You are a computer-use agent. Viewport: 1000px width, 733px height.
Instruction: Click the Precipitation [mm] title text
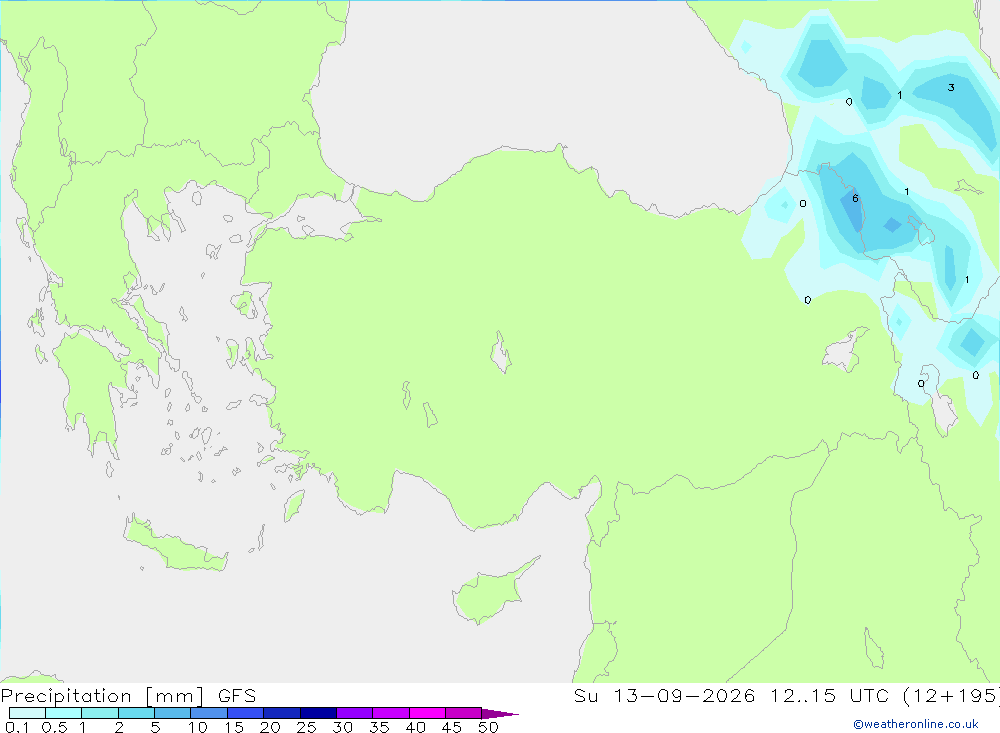[102, 696]
